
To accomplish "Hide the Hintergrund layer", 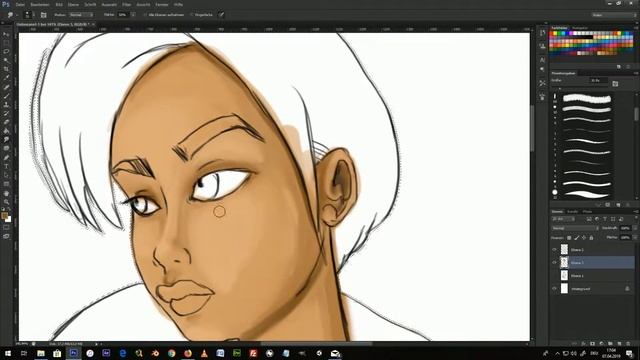I will click(x=554, y=289).
